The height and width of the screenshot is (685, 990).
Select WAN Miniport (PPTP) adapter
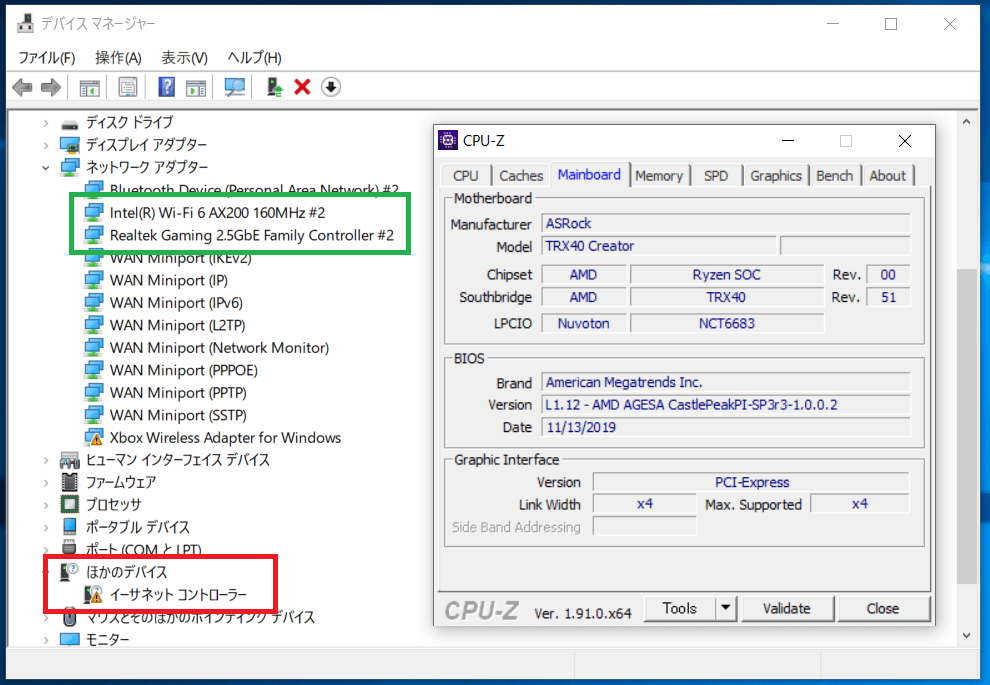pos(178,393)
